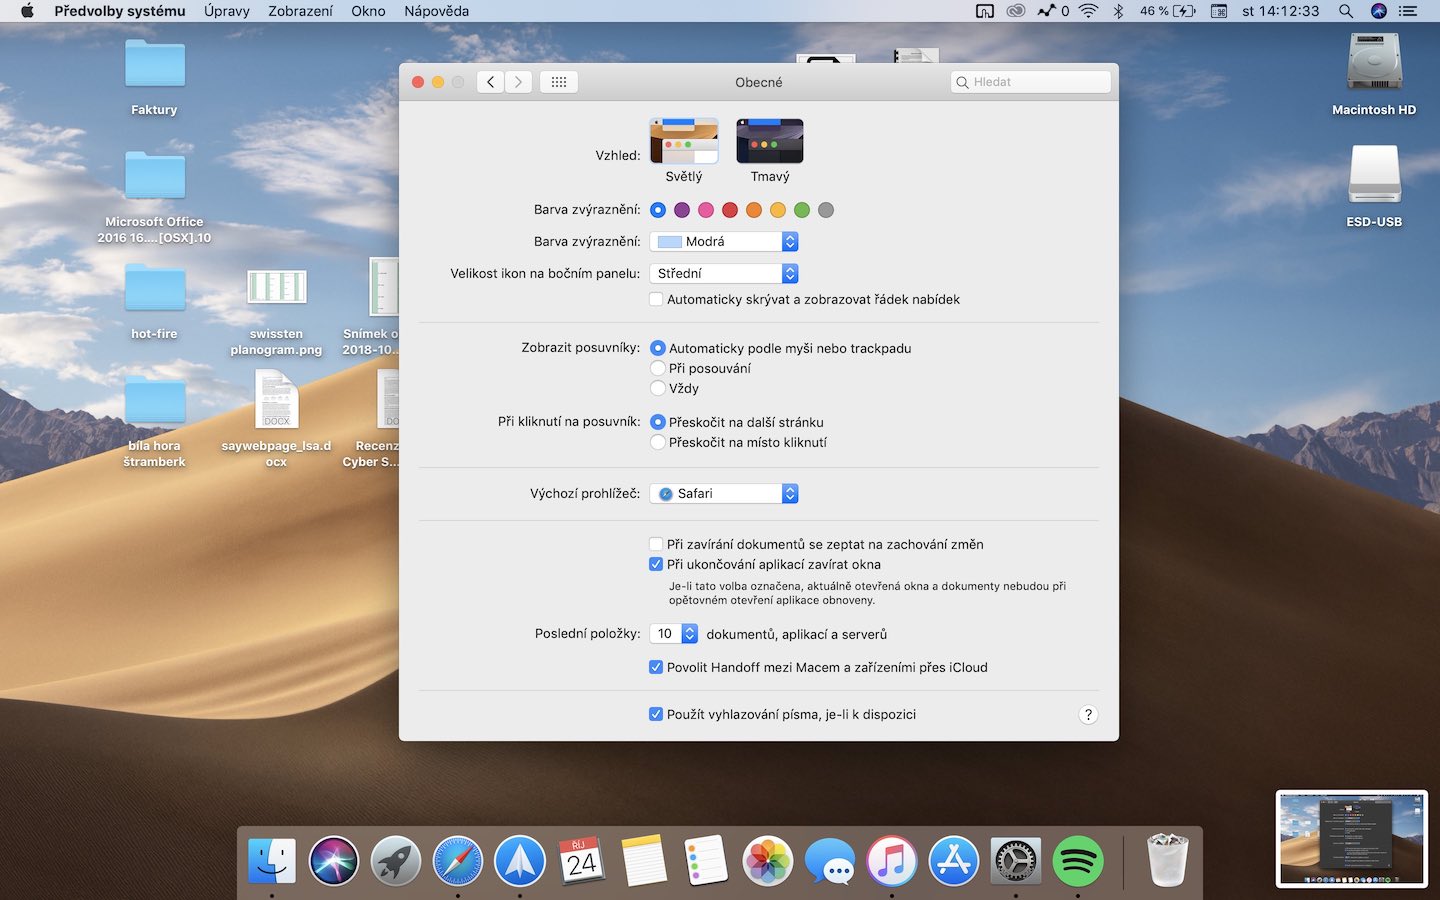Image resolution: width=1440 pixels, height=900 pixels.
Task: Open the Trash in the Dock
Action: [1167, 860]
